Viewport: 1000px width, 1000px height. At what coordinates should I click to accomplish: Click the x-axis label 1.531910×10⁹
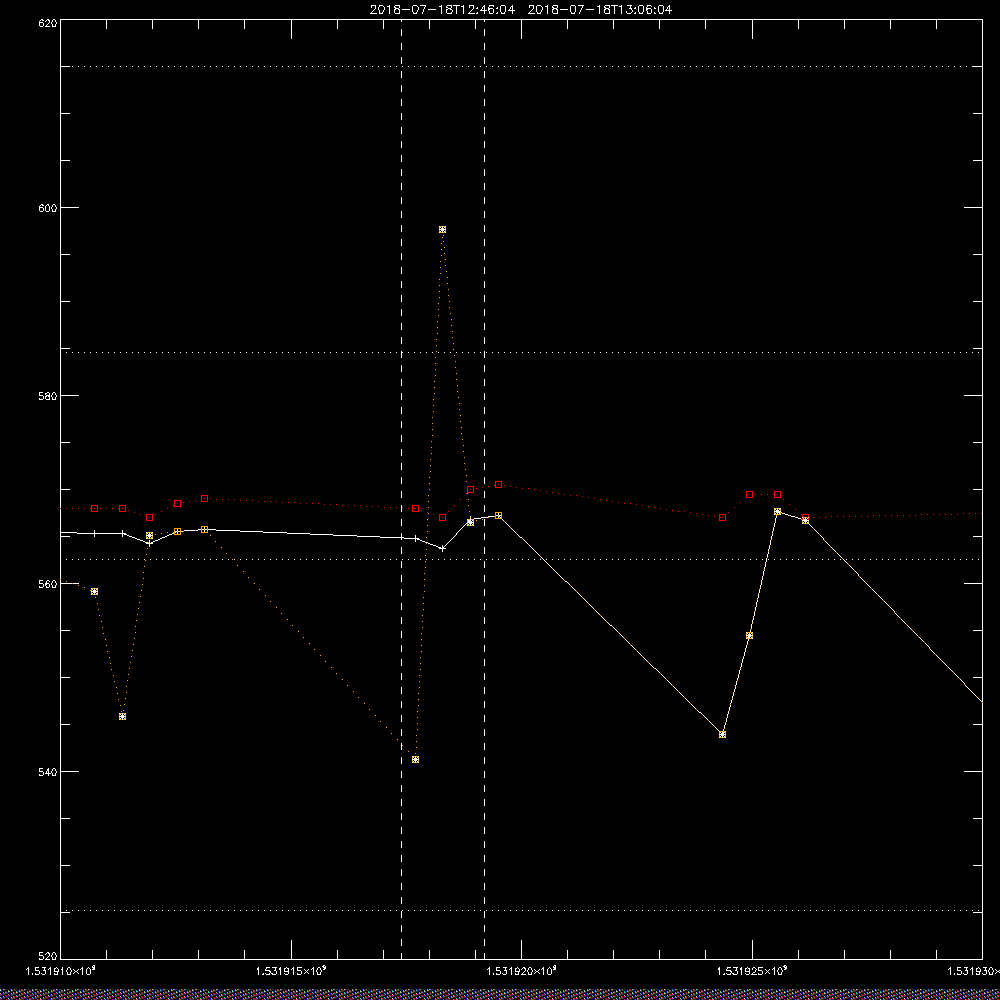[x=61, y=971]
